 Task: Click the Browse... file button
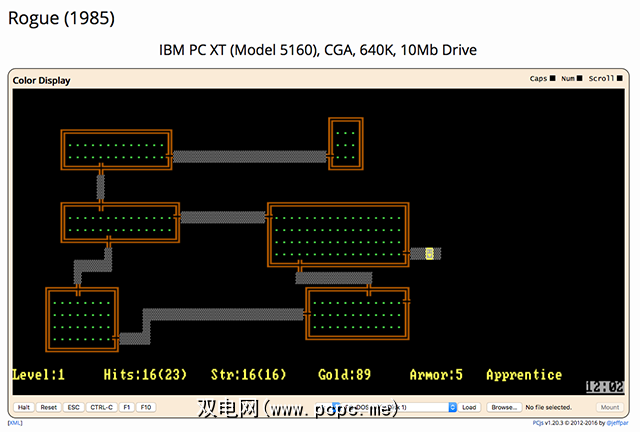(x=504, y=407)
